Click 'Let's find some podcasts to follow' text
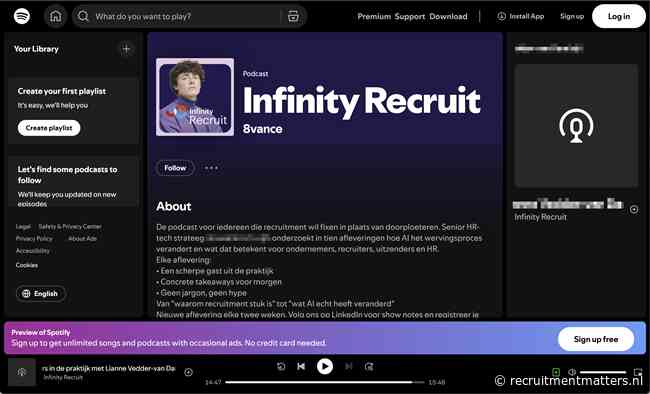Image resolution: width=650 pixels, height=394 pixels. coord(67,175)
